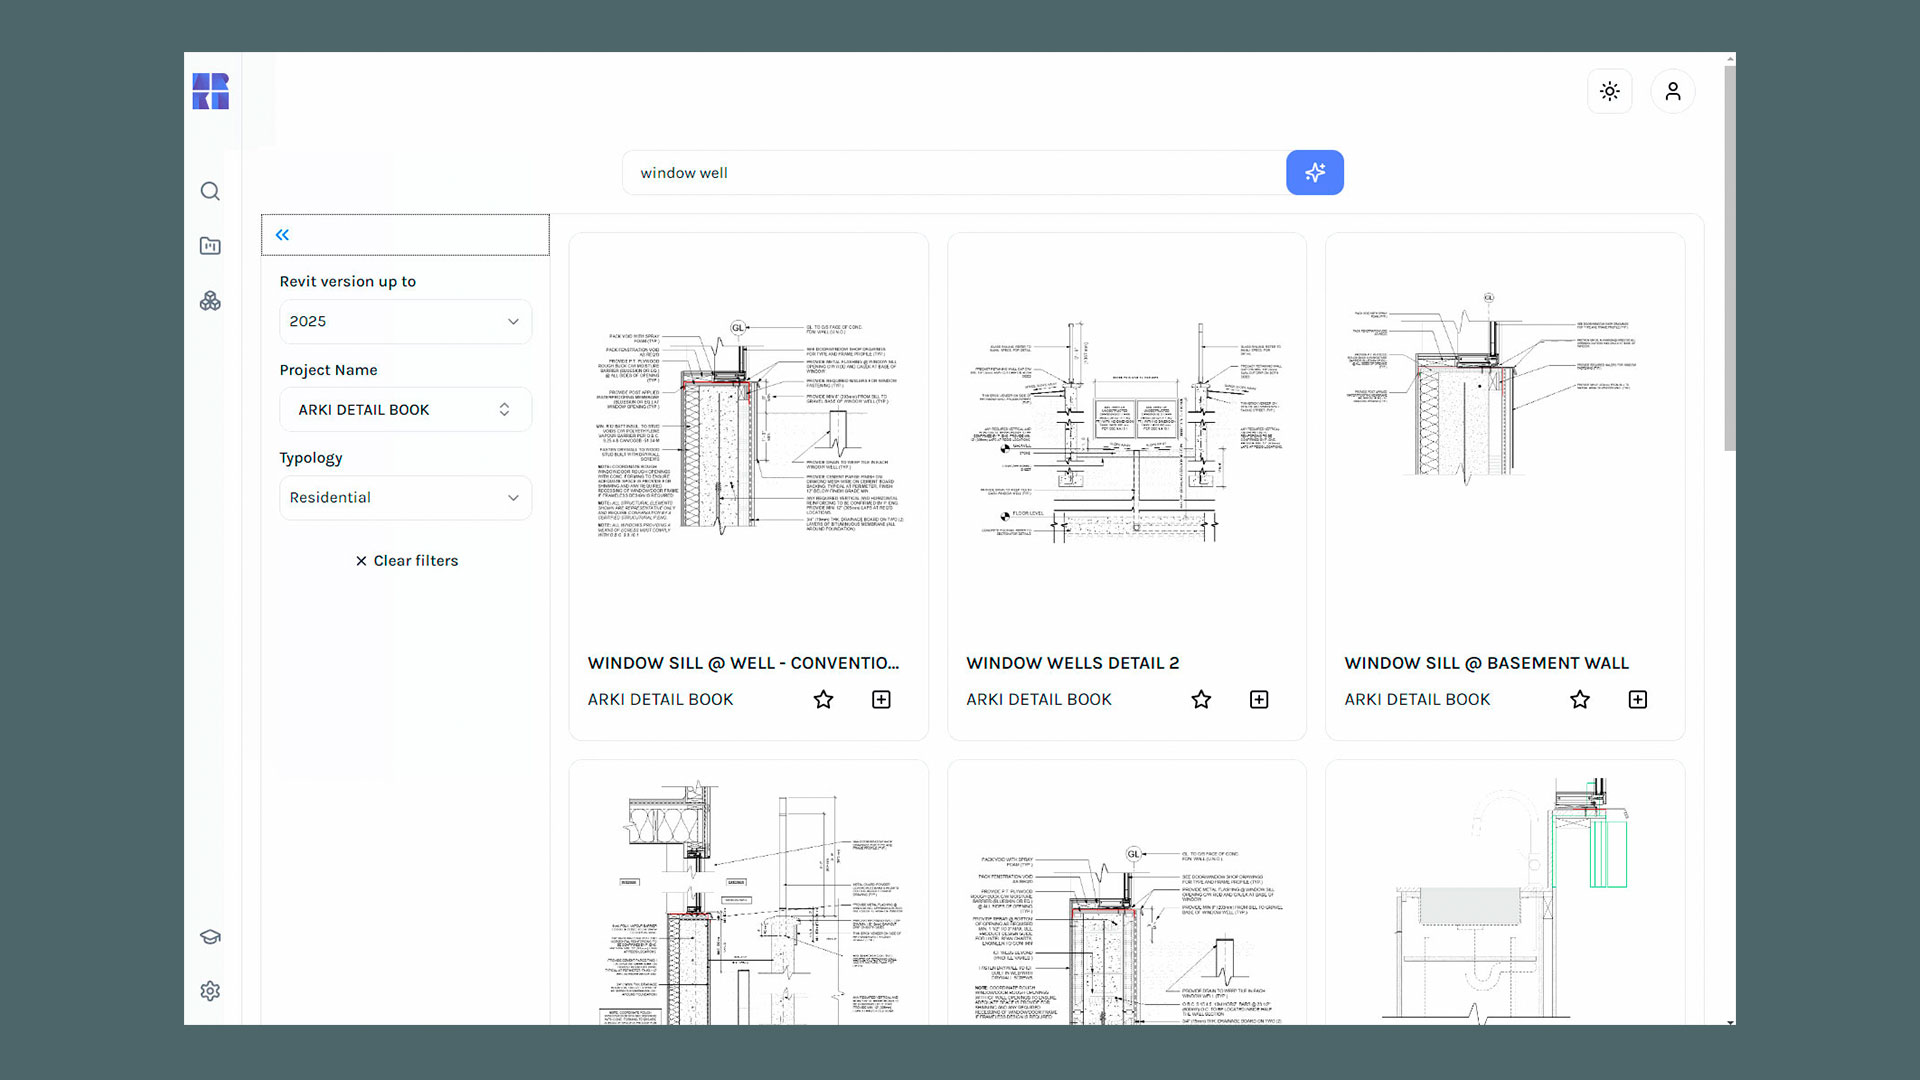
Task: Click the ARKI logo in the sidebar
Action: click(211, 91)
